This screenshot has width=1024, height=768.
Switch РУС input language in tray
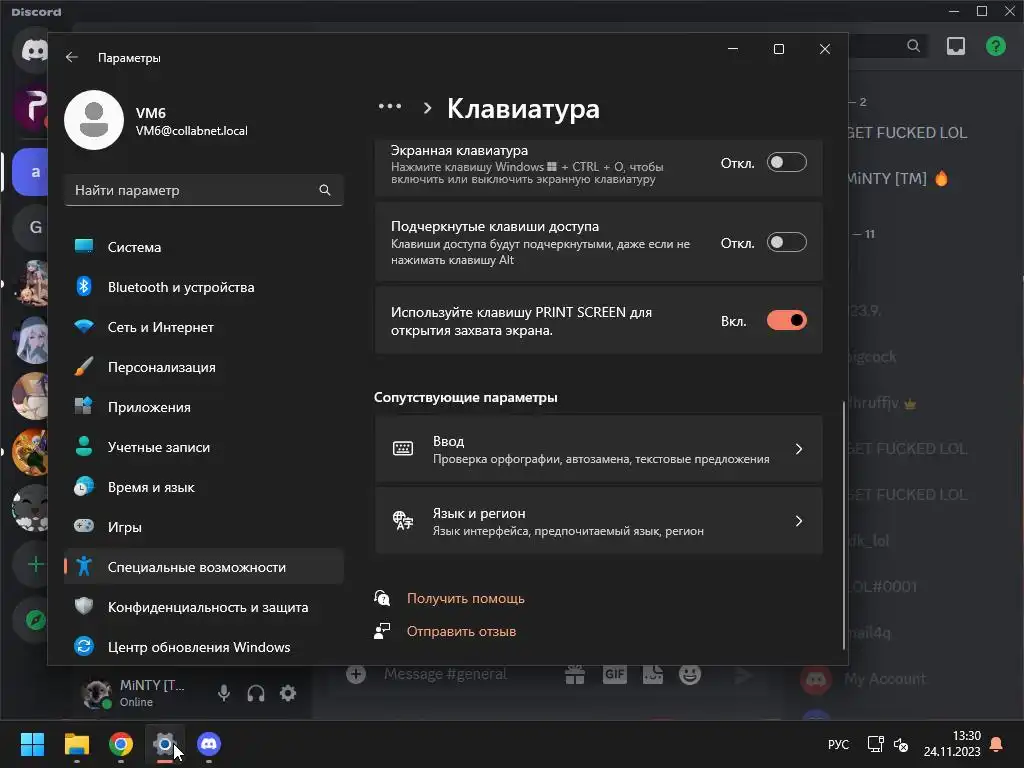(x=839, y=744)
